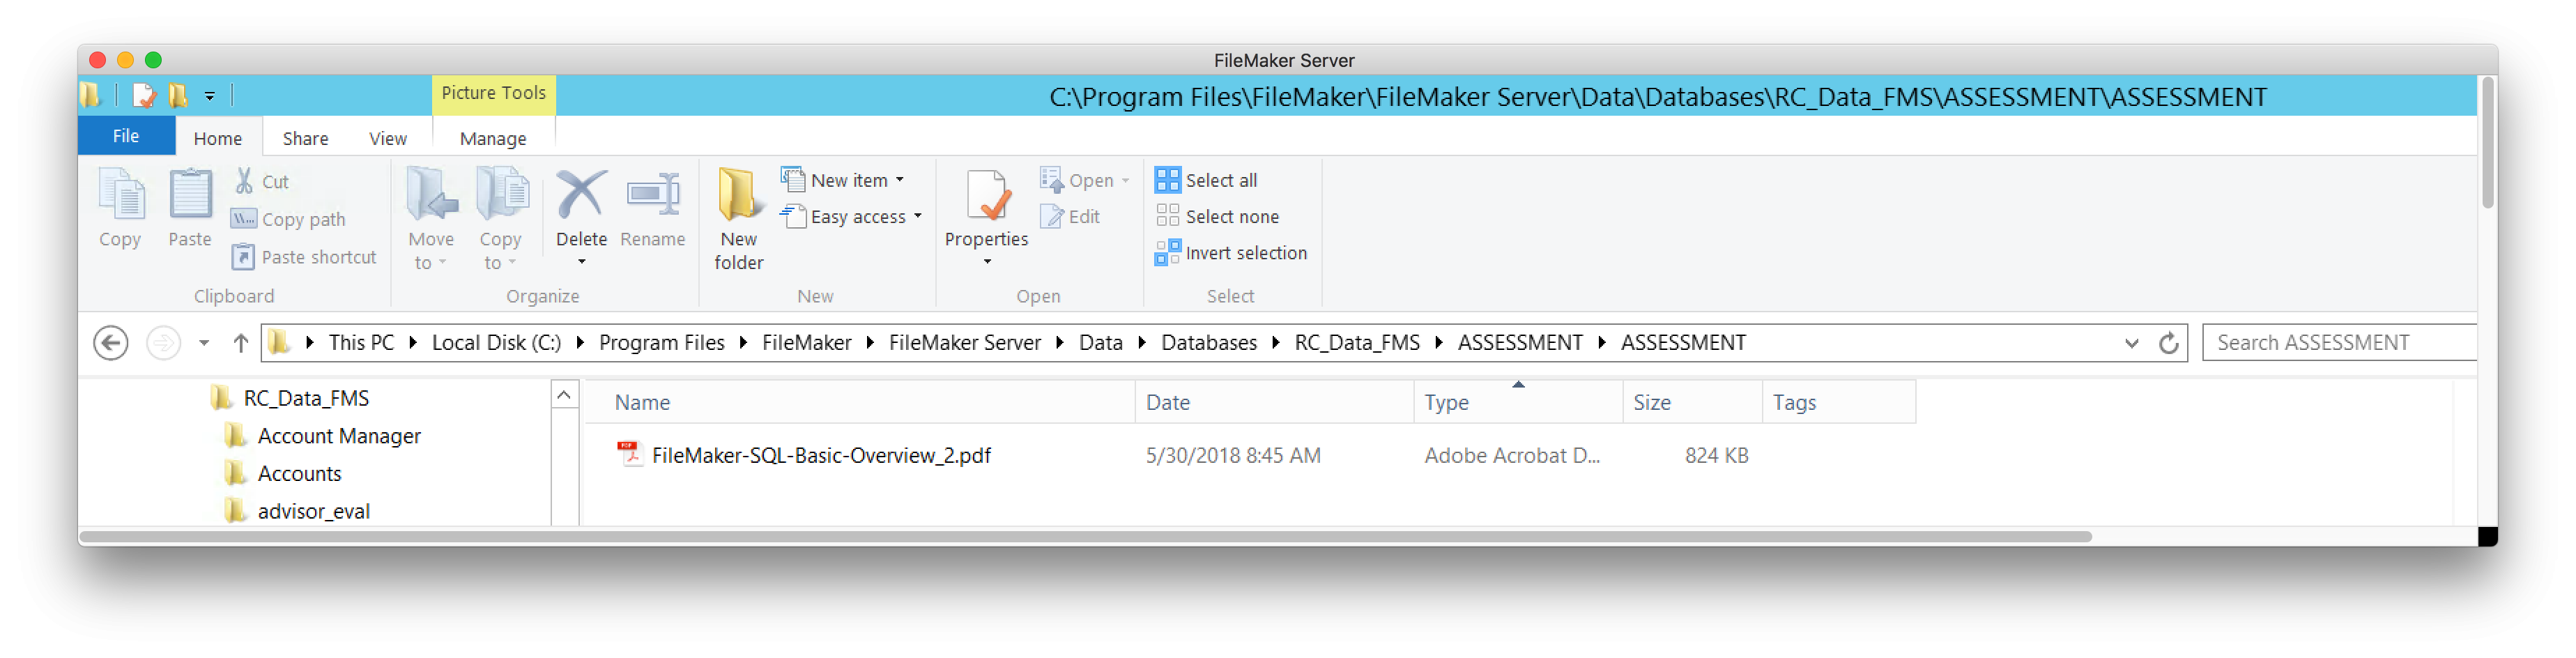Switch to the Home ribbon tab
This screenshot has height=658, width=2576.
coord(218,138)
